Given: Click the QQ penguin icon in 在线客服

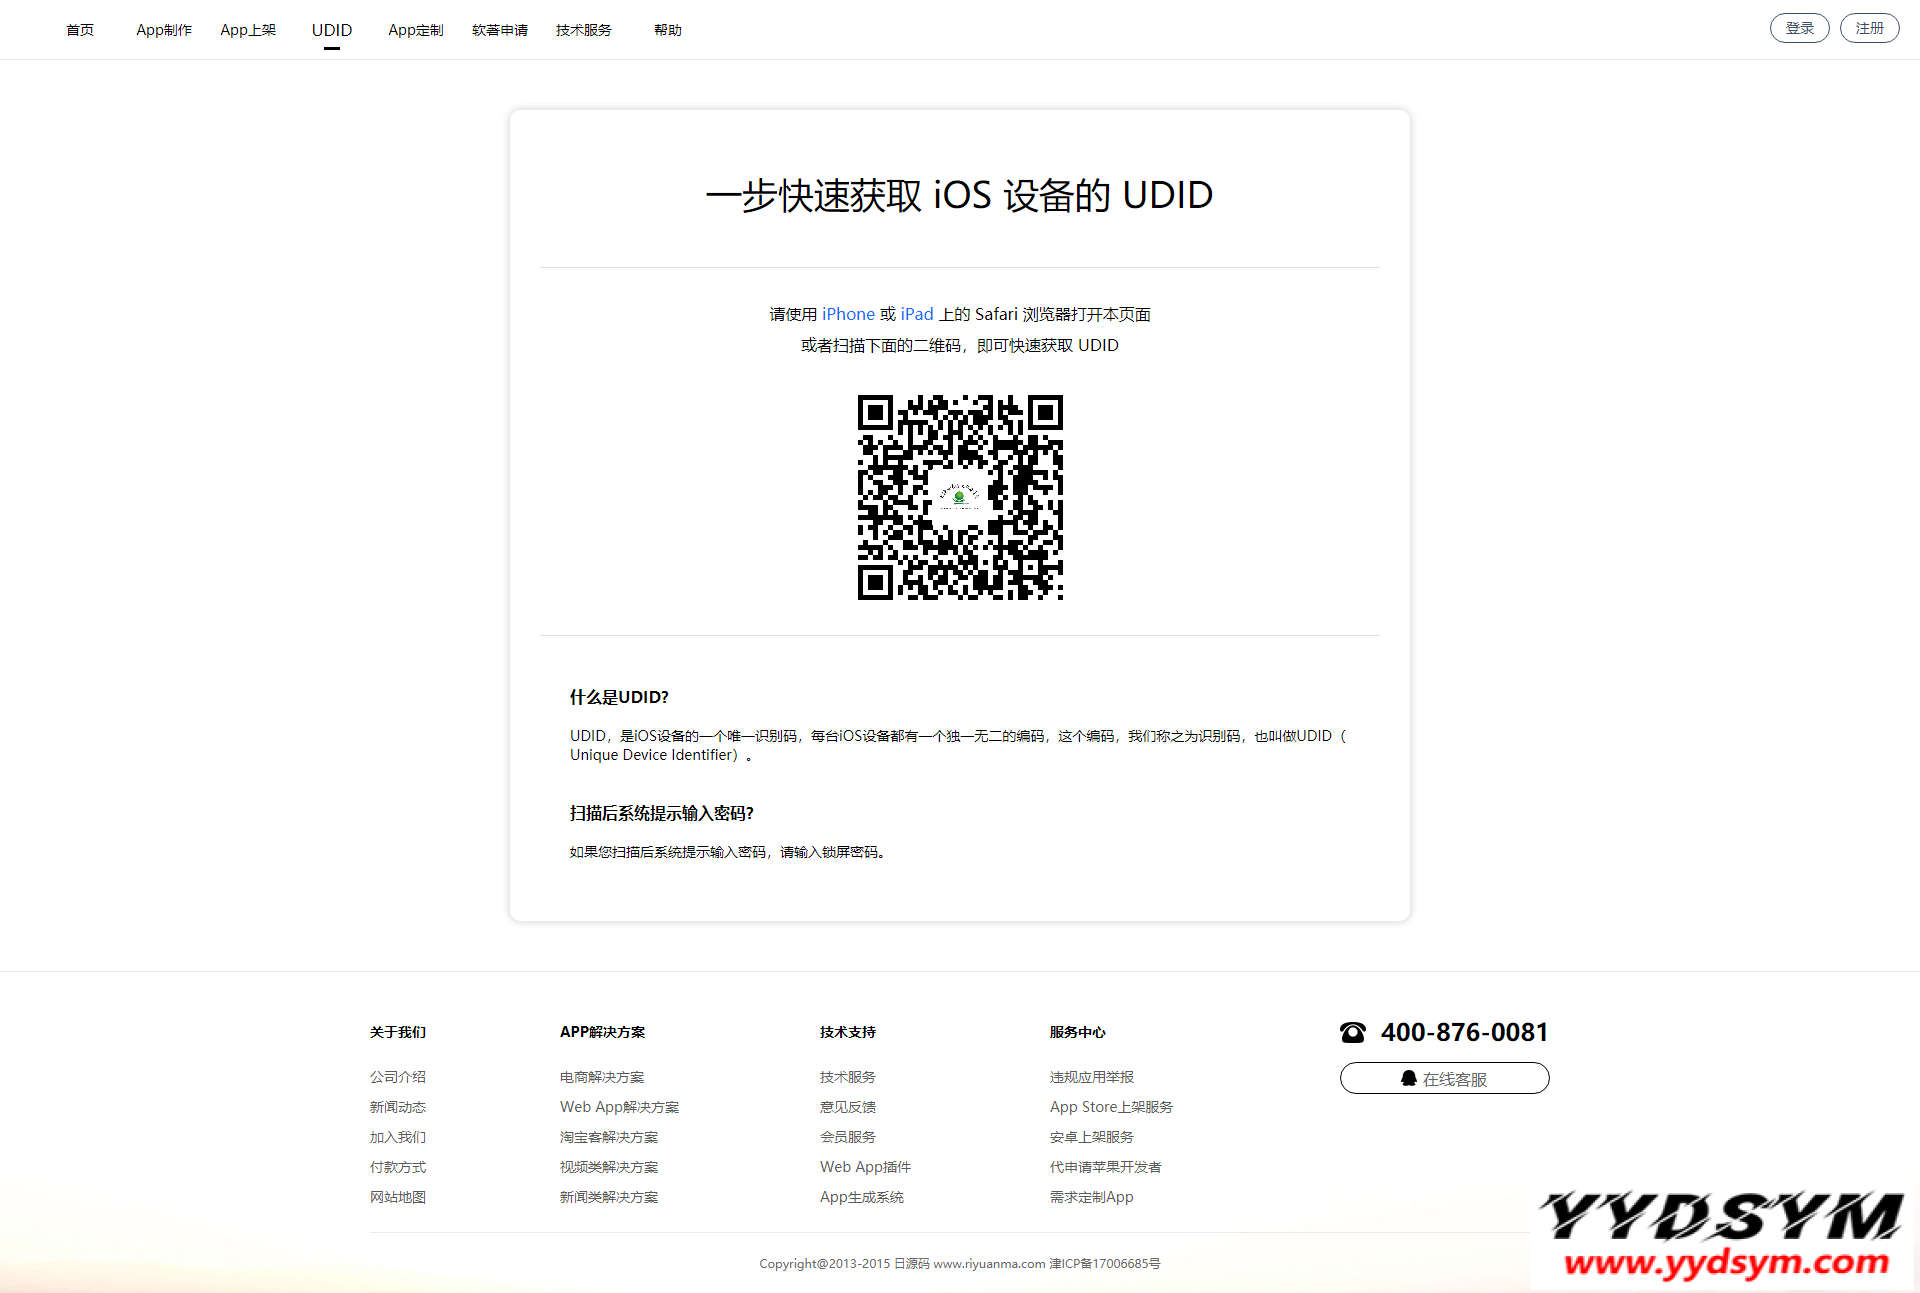Looking at the screenshot, I should (x=1408, y=1078).
